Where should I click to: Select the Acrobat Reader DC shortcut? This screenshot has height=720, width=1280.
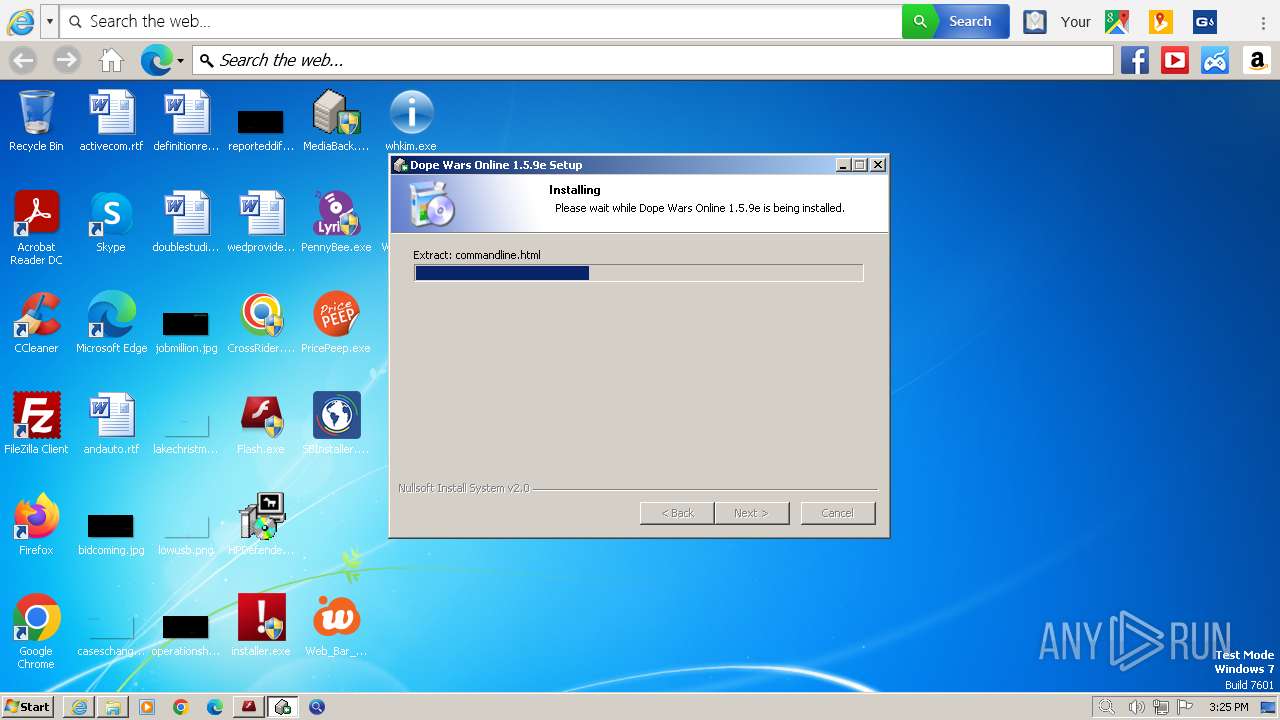click(36, 228)
